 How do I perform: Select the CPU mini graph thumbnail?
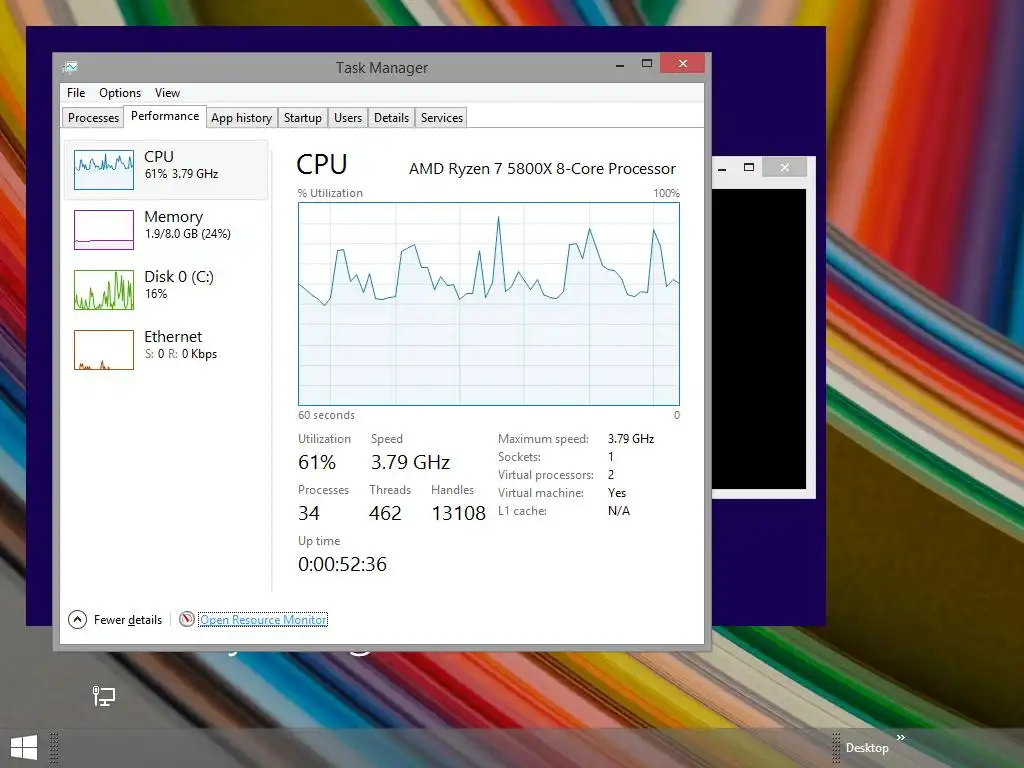pos(104,170)
